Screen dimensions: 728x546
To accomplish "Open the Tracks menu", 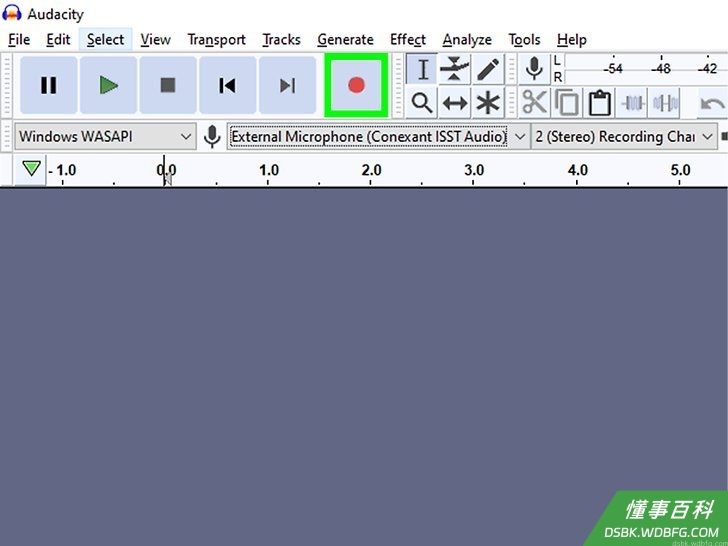I will (x=281, y=39).
